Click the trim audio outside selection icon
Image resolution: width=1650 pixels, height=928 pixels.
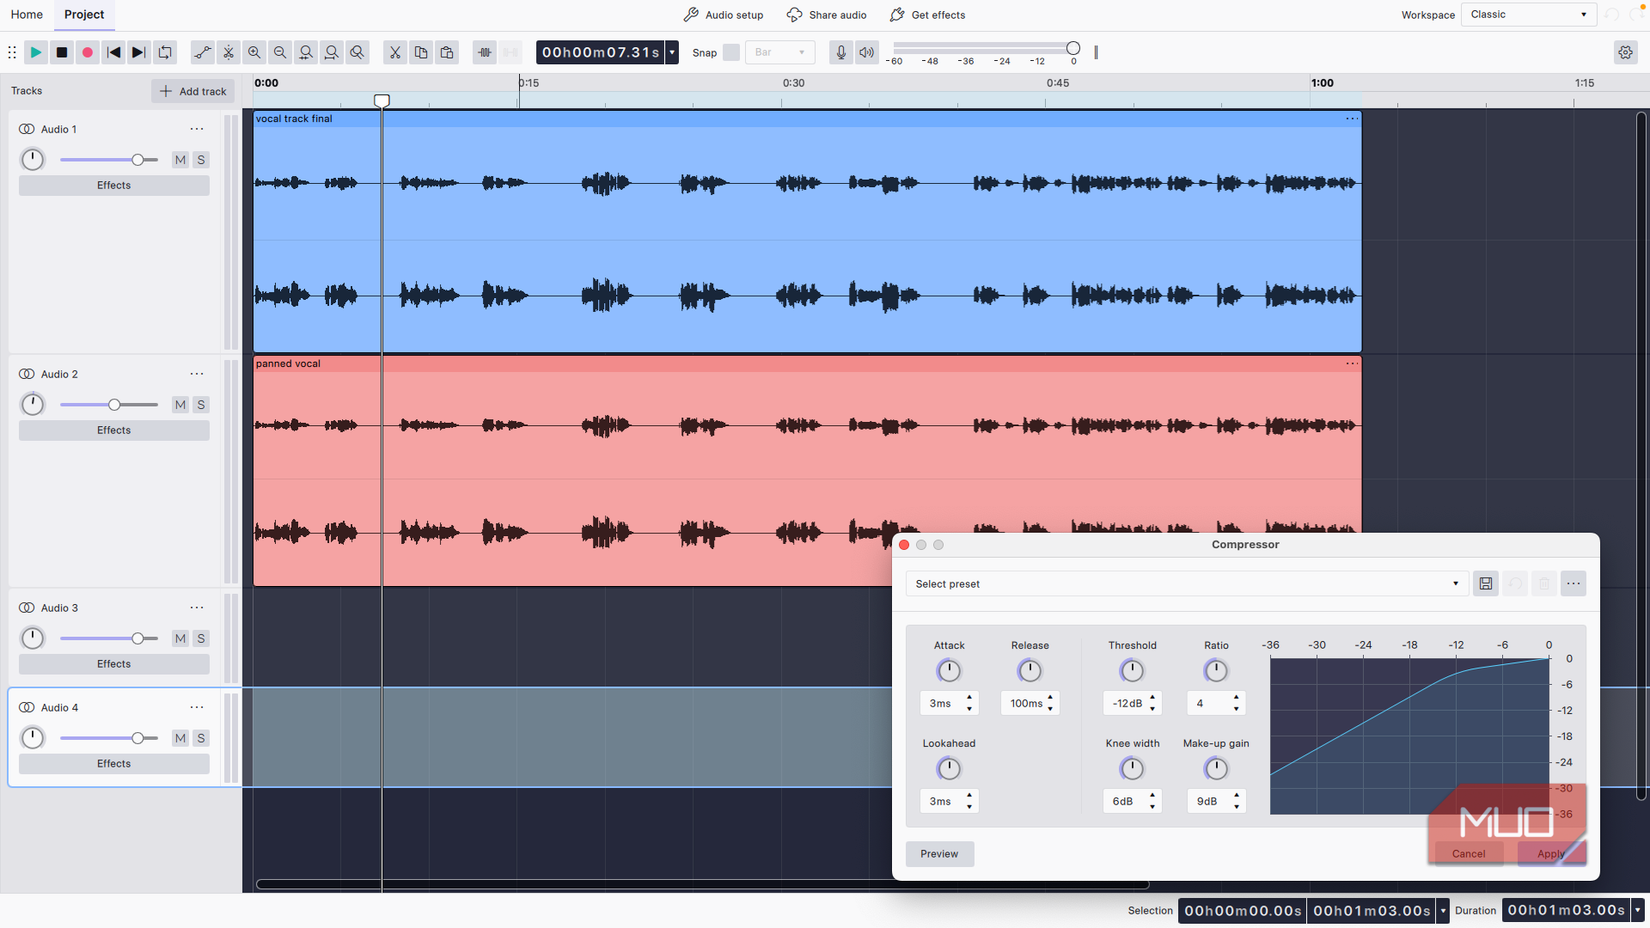coord(485,52)
